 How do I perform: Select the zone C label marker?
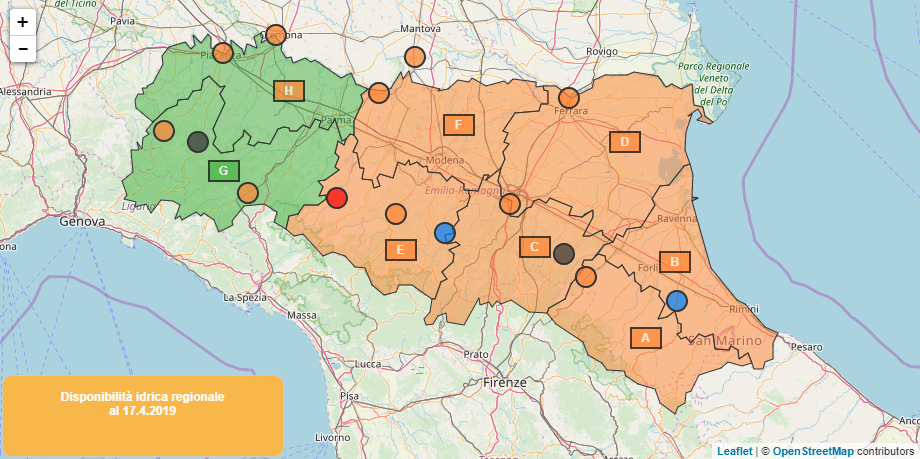535,247
